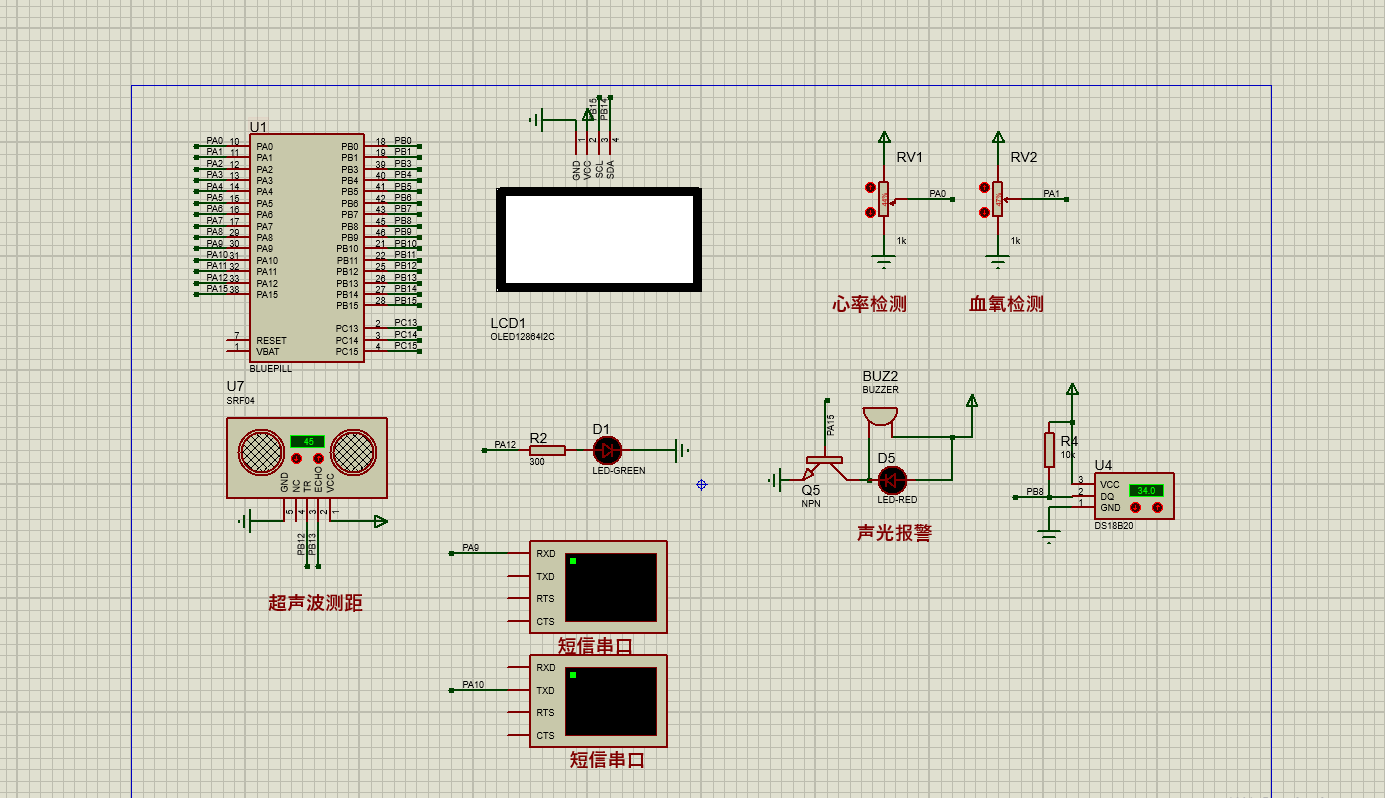Open the virtual terminal screen wired to PA9

coord(611,586)
